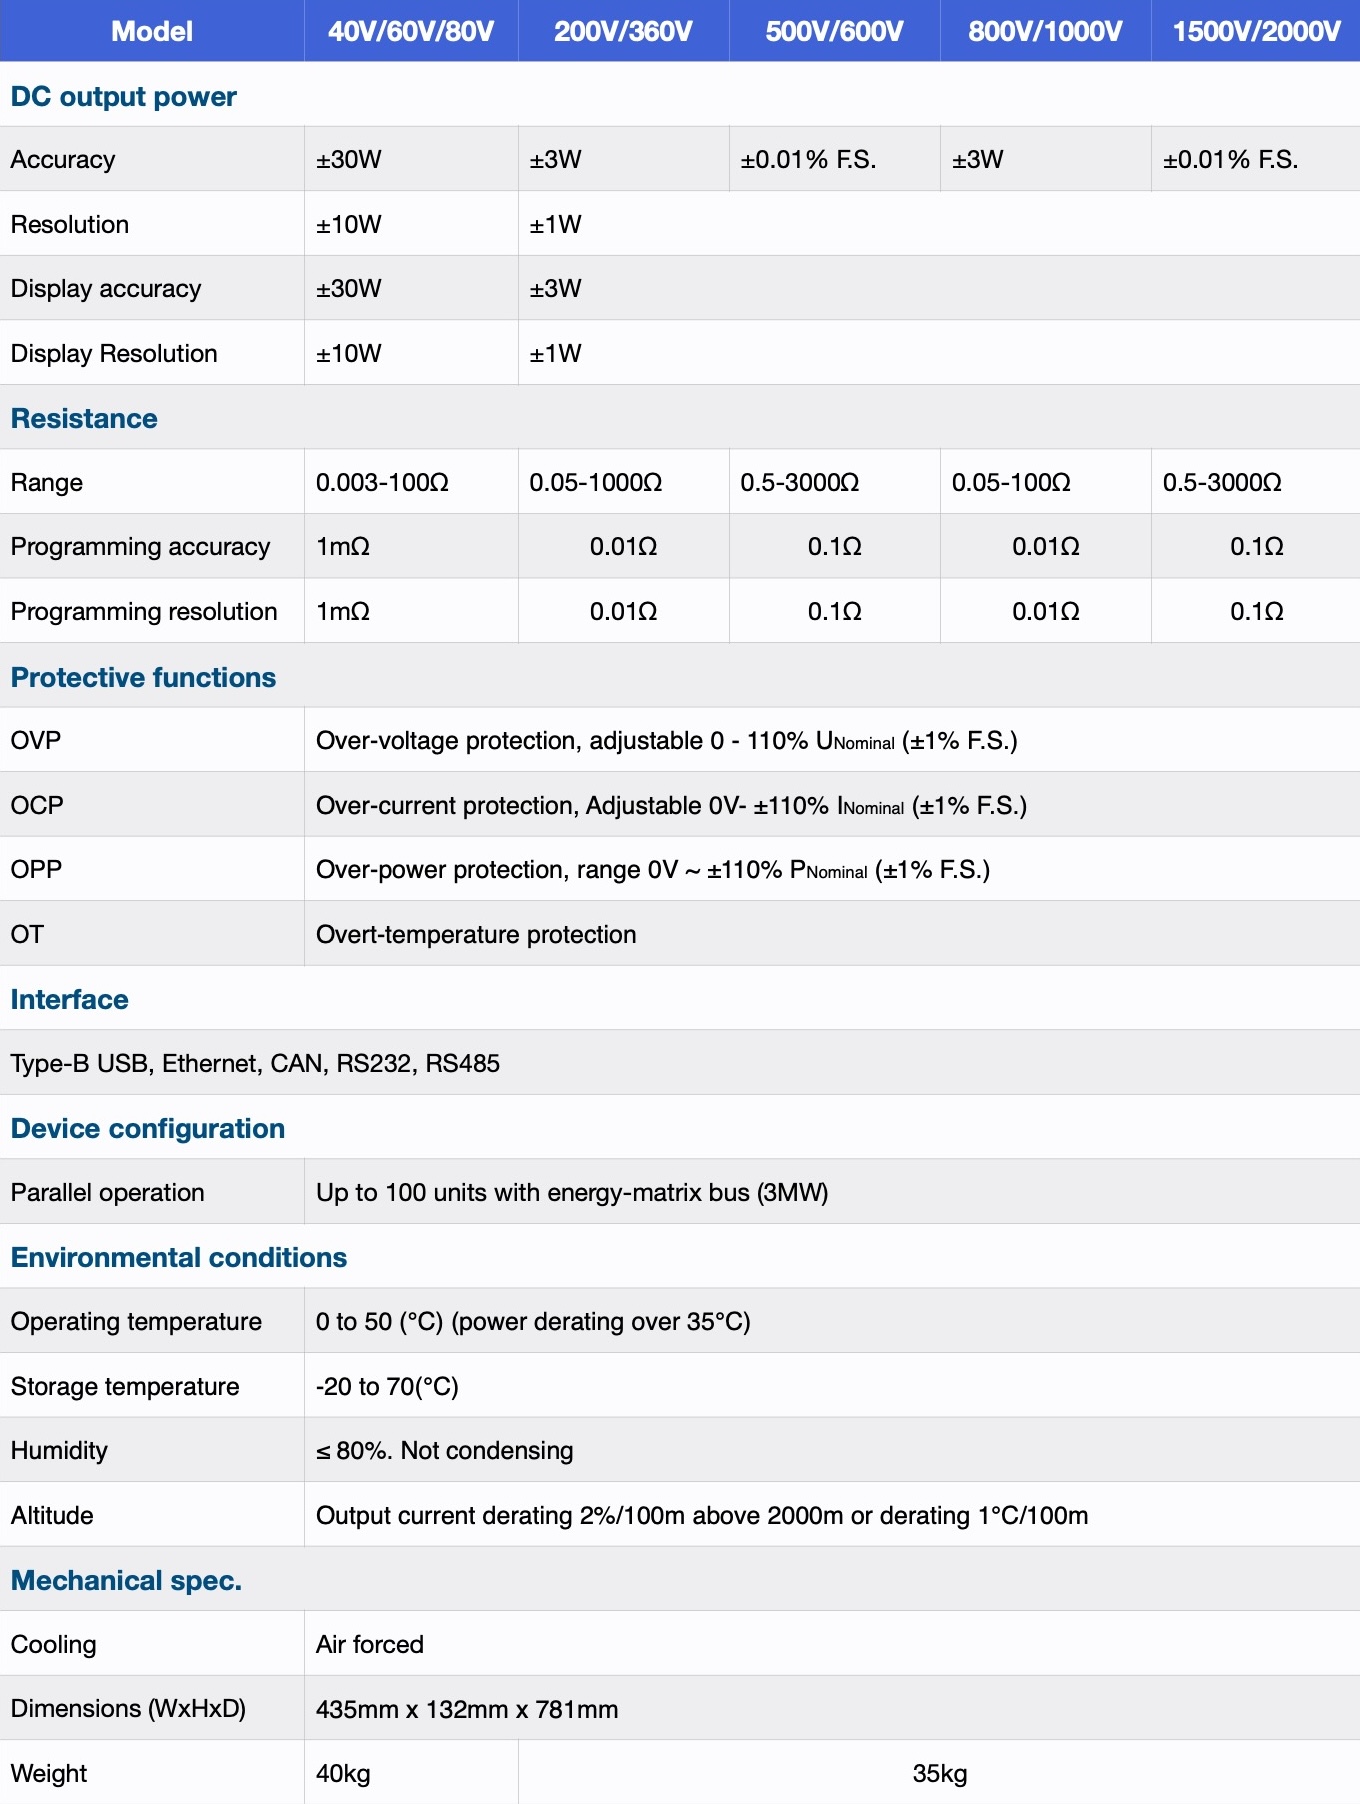Click the Over-power protection description text
Image resolution: width=1360 pixels, height=1804 pixels.
pyautogui.click(x=653, y=869)
